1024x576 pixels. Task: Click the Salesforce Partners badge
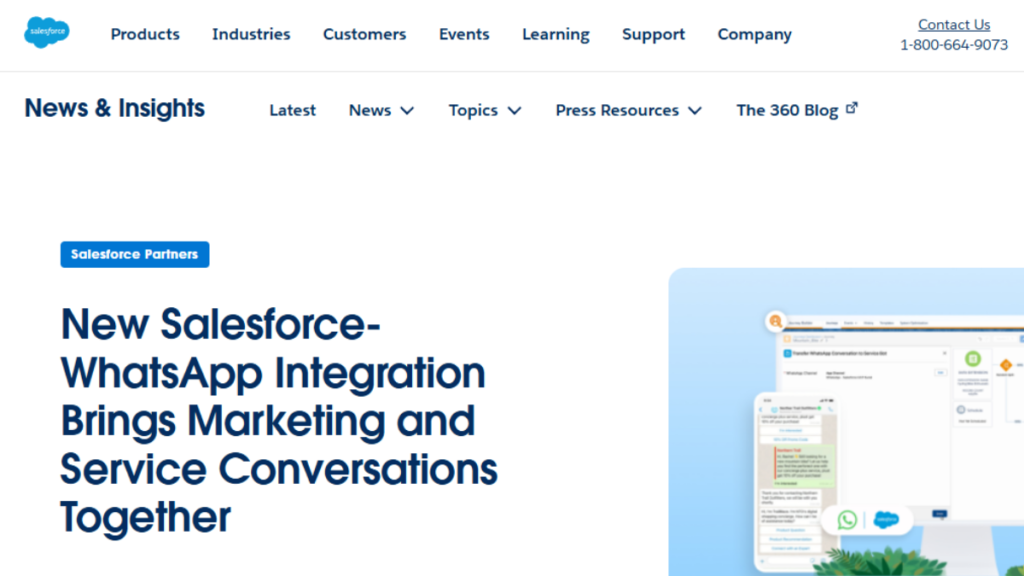pyautogui.click(x=134, y=254)
